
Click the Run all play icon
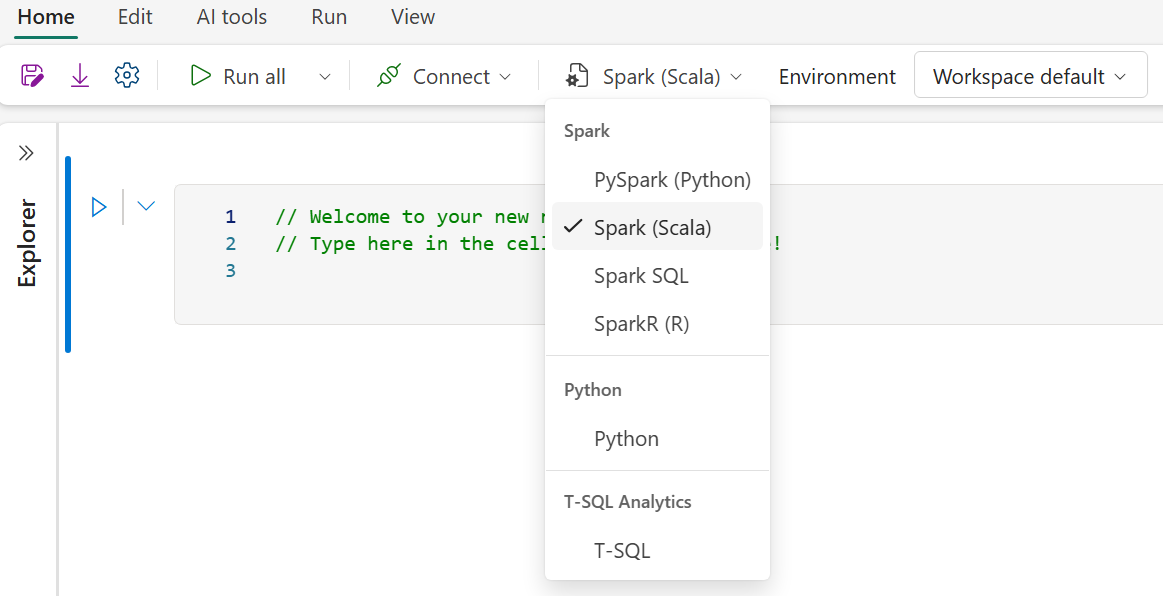(201, 76)
